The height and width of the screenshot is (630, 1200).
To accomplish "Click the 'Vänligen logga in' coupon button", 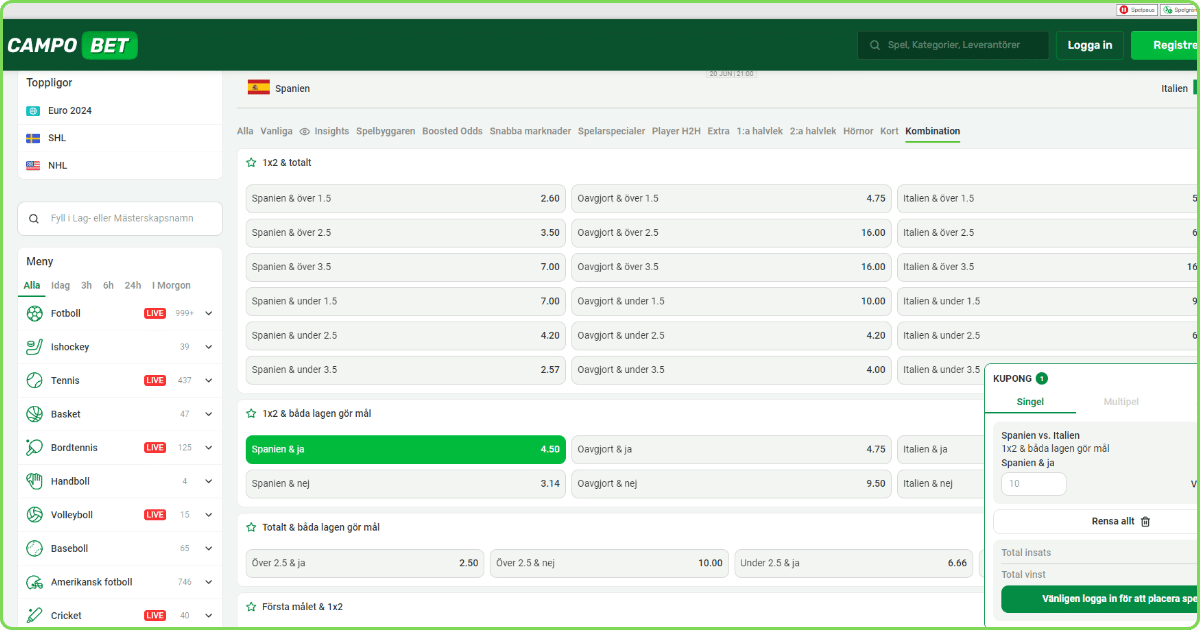I will click(1101, 599).
